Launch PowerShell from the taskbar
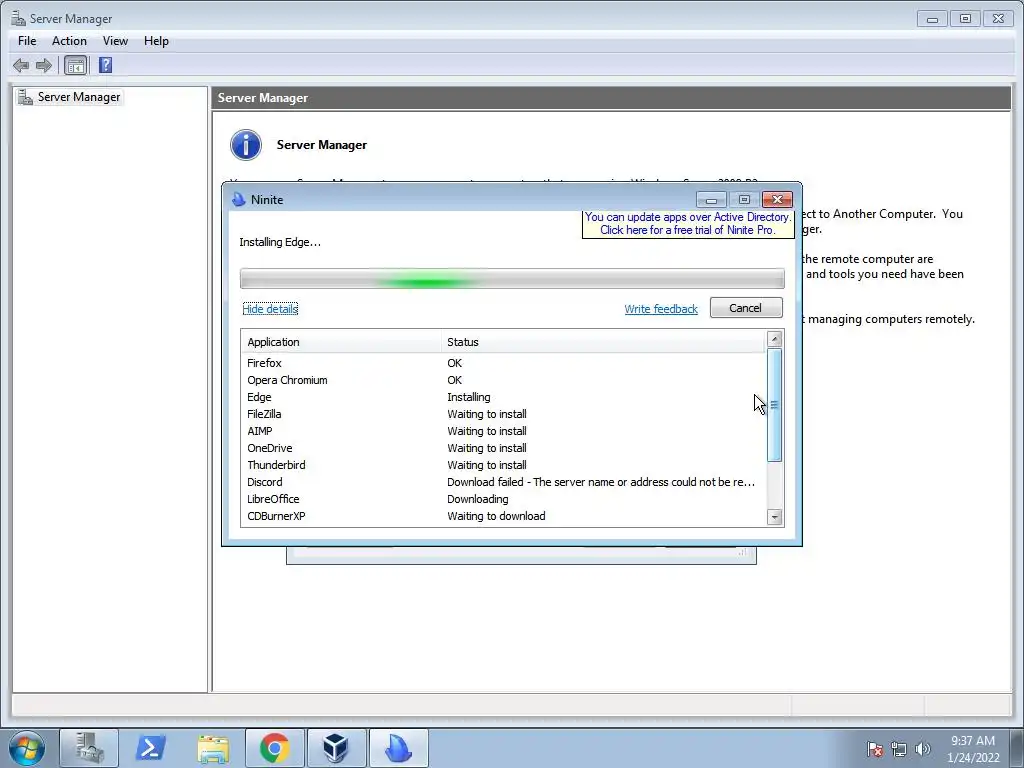Screen dimensions: 1024x768 [x=150, y=748]
